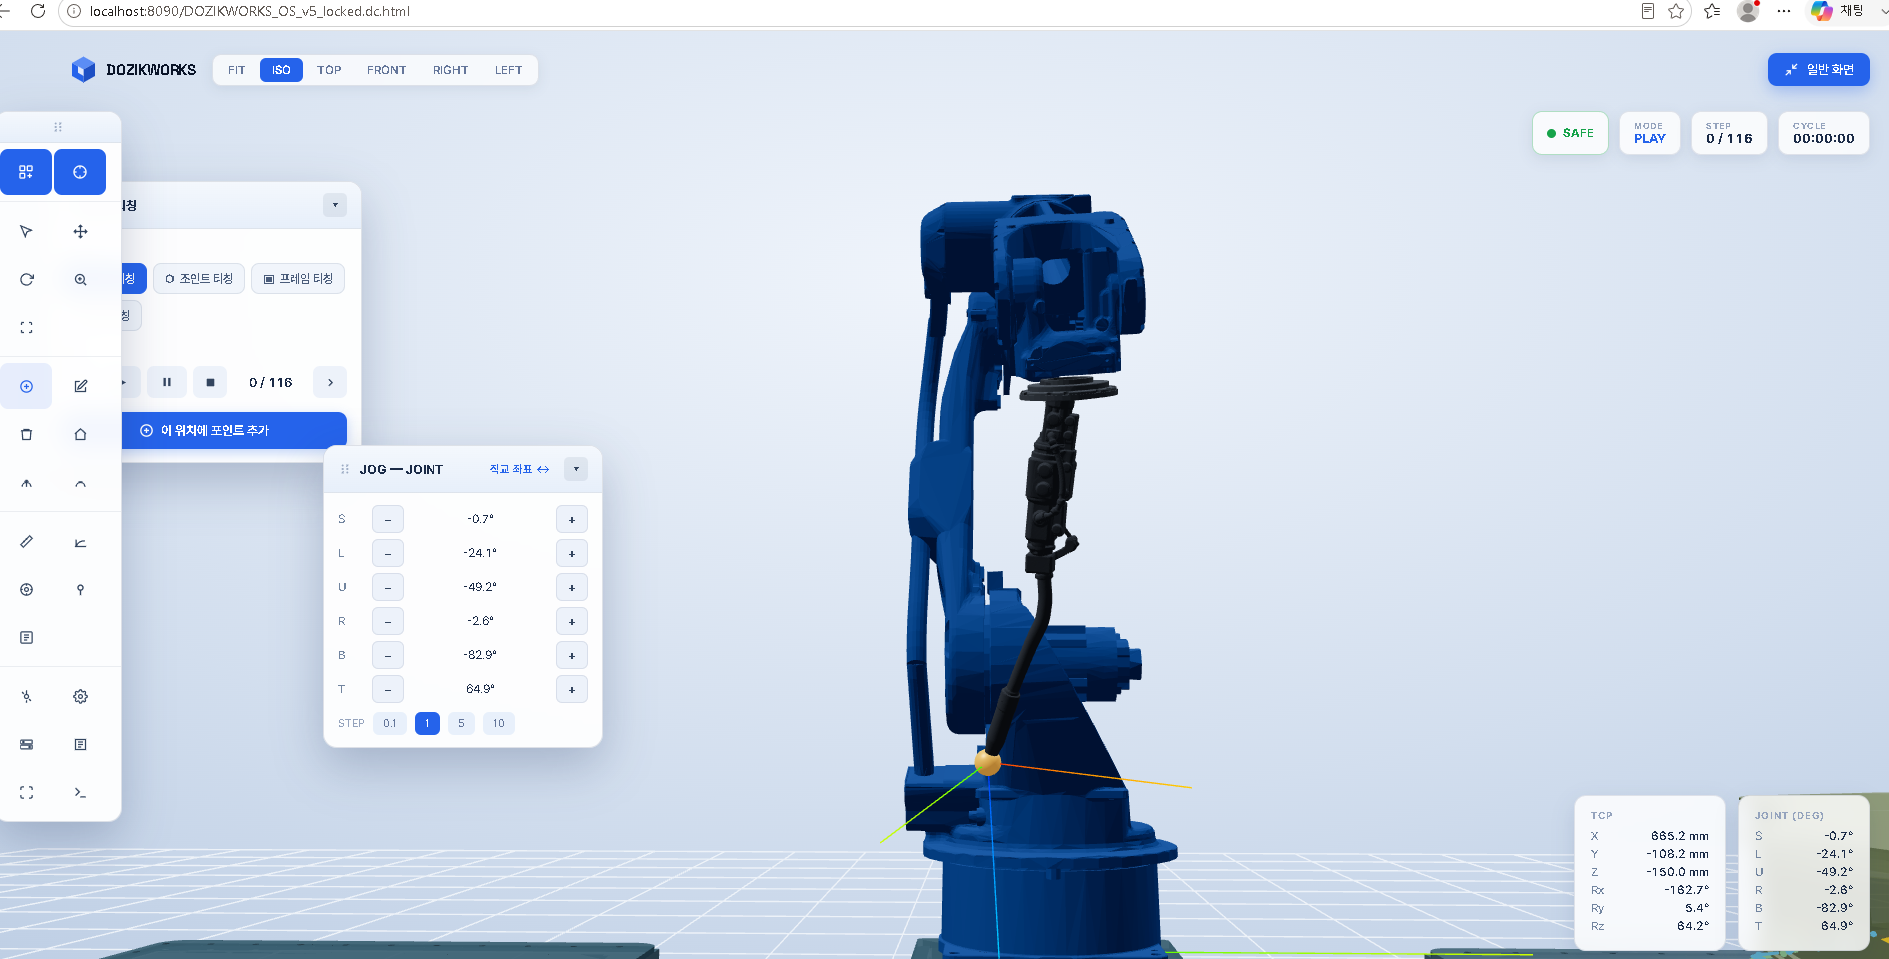Switch to 직교 좌표 jog mode
The width and height of the screenshot is (1889, 959).
click(x=519, y=469)
